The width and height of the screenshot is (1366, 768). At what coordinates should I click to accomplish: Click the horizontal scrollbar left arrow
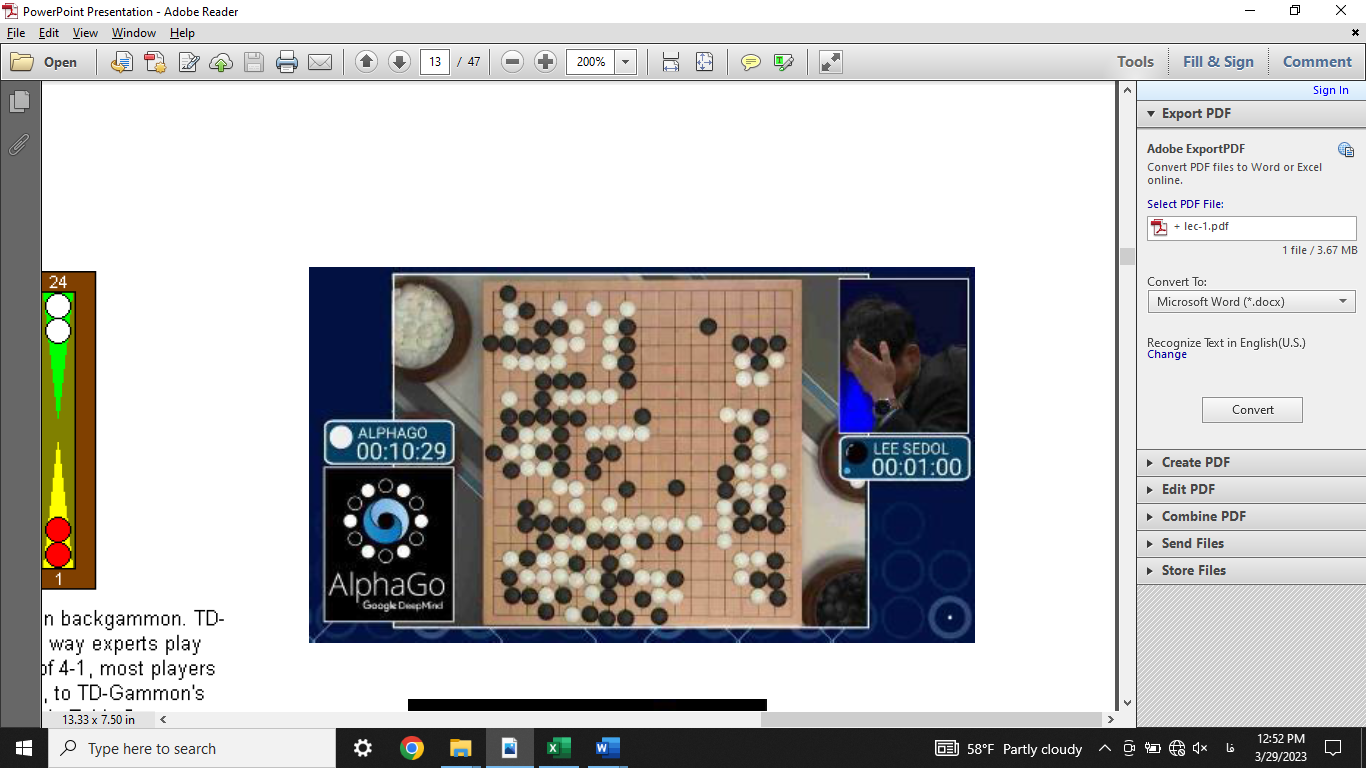pos(163,719)
